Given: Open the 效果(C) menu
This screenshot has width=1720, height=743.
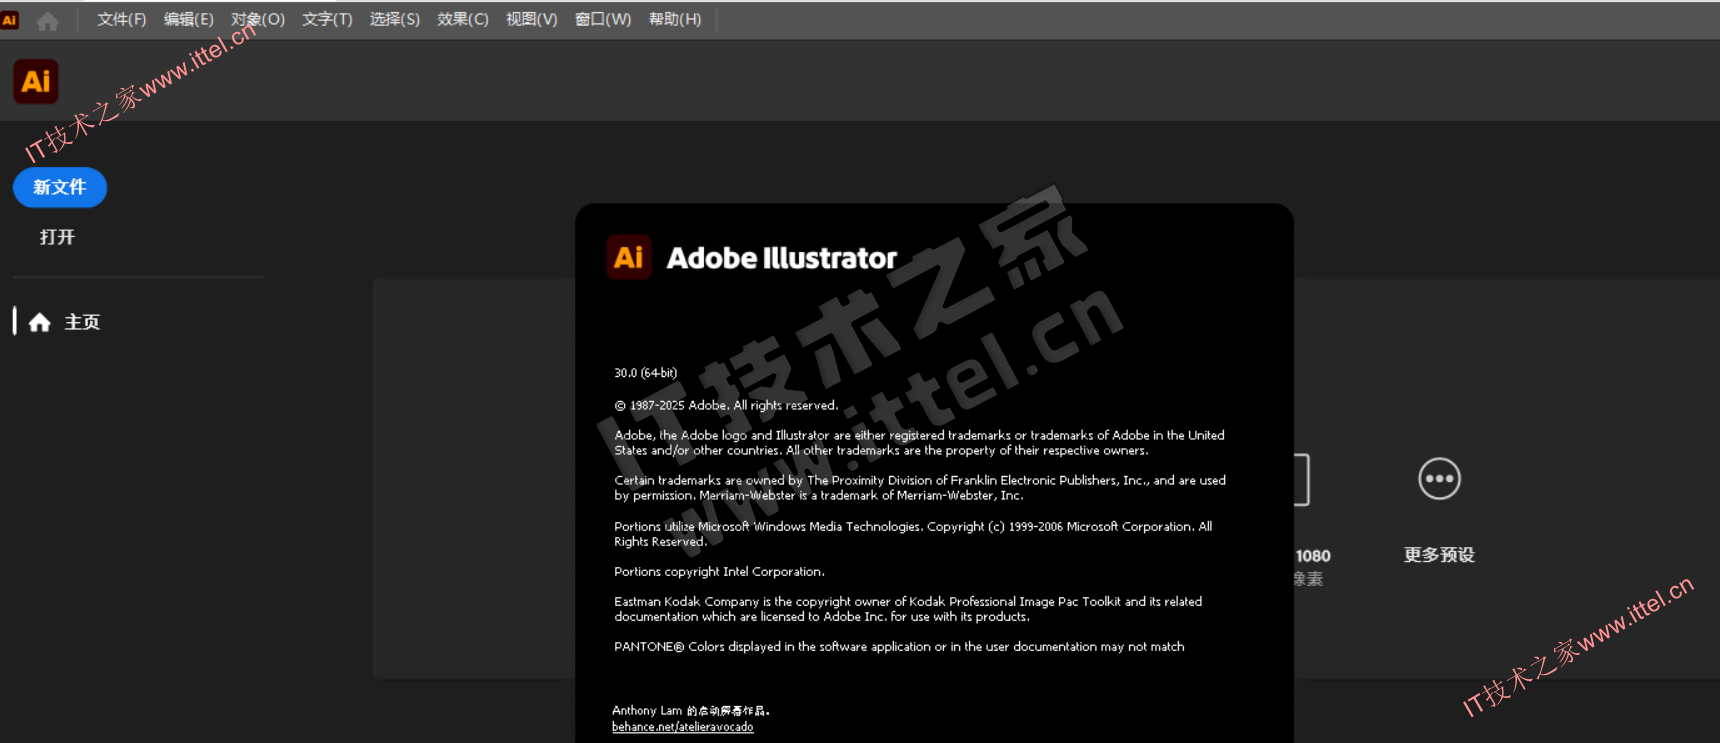Looking at the screenshot, I should click(462, 20).
